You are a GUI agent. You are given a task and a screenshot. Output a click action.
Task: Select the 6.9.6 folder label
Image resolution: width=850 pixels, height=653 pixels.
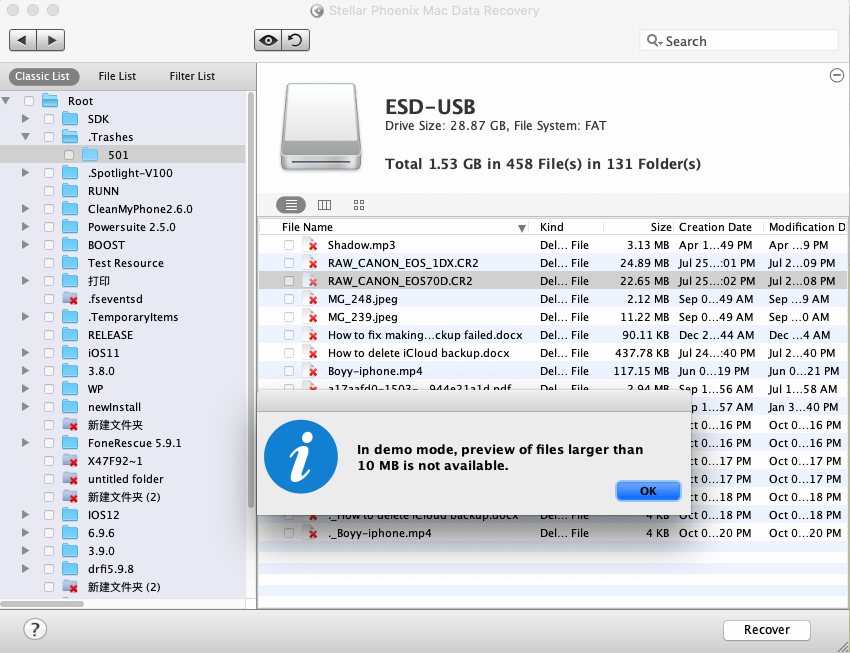pyautogui.click(x=101, y=533)
